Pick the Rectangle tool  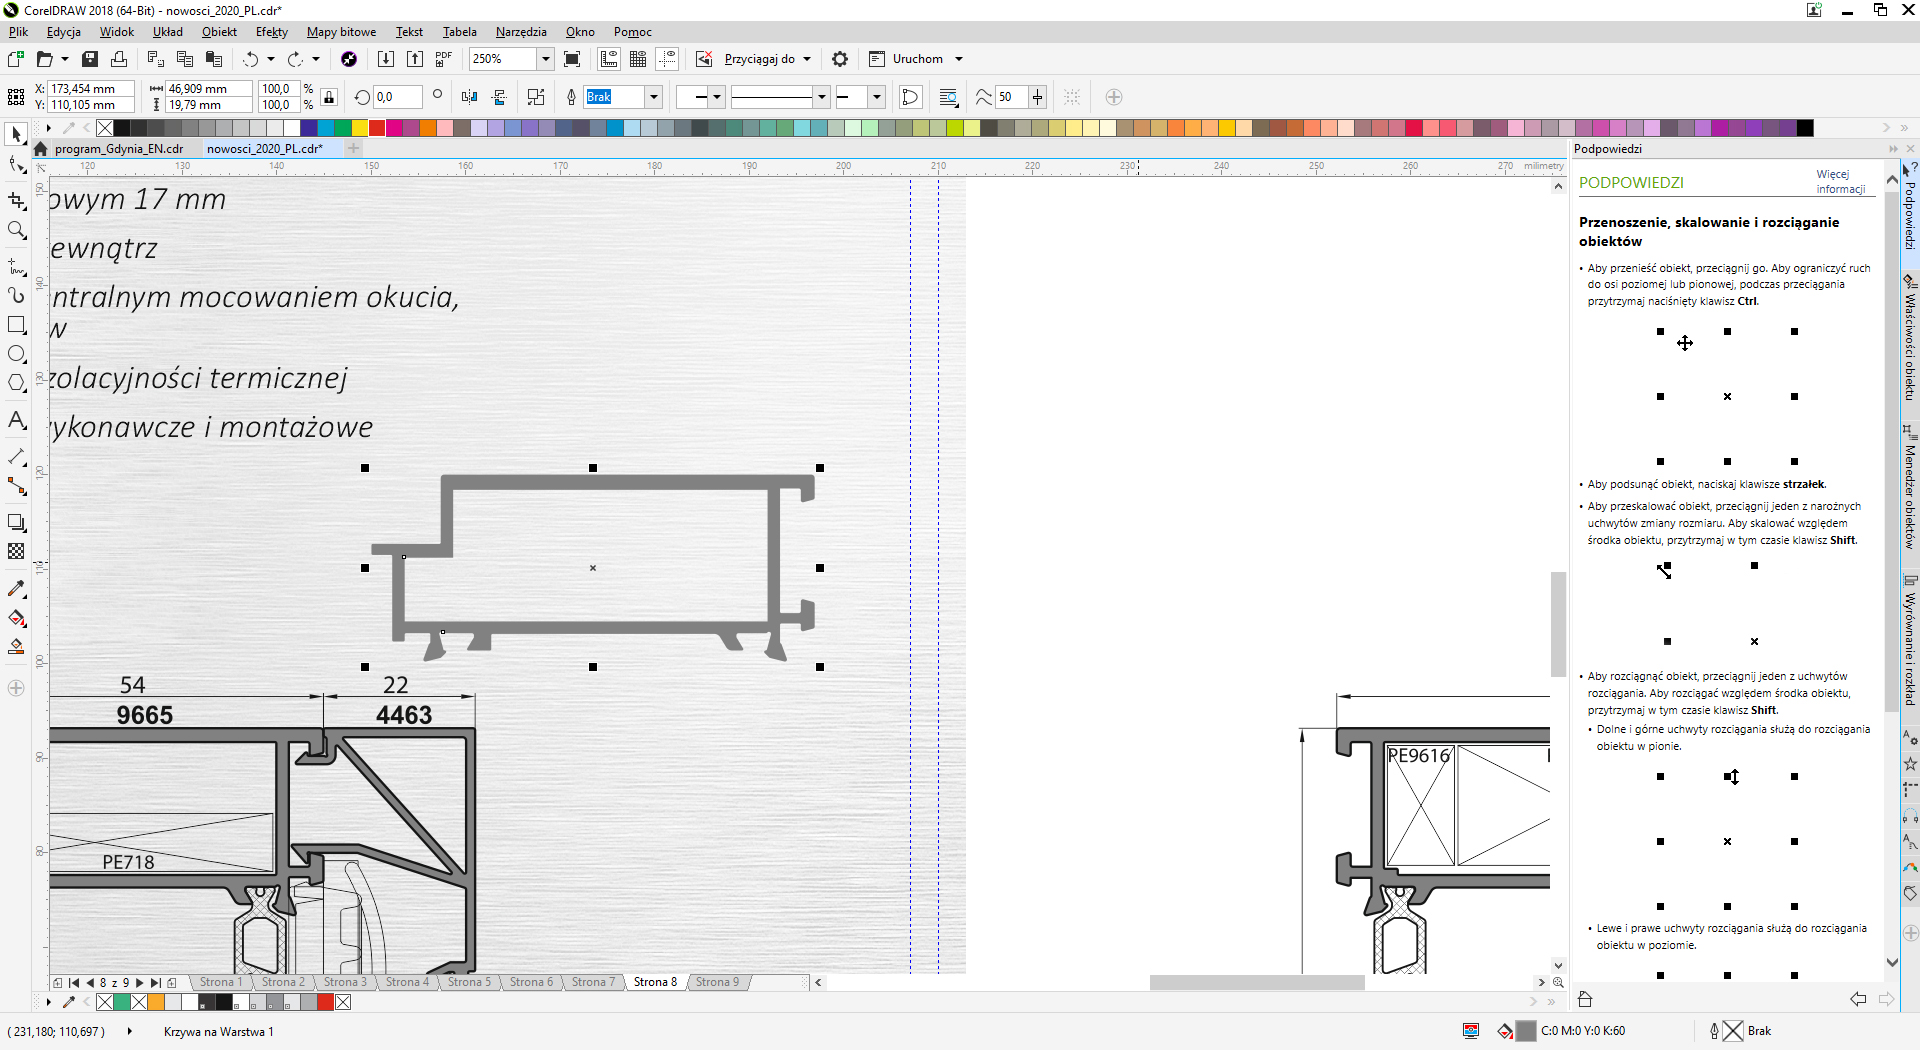click(16, 325)
